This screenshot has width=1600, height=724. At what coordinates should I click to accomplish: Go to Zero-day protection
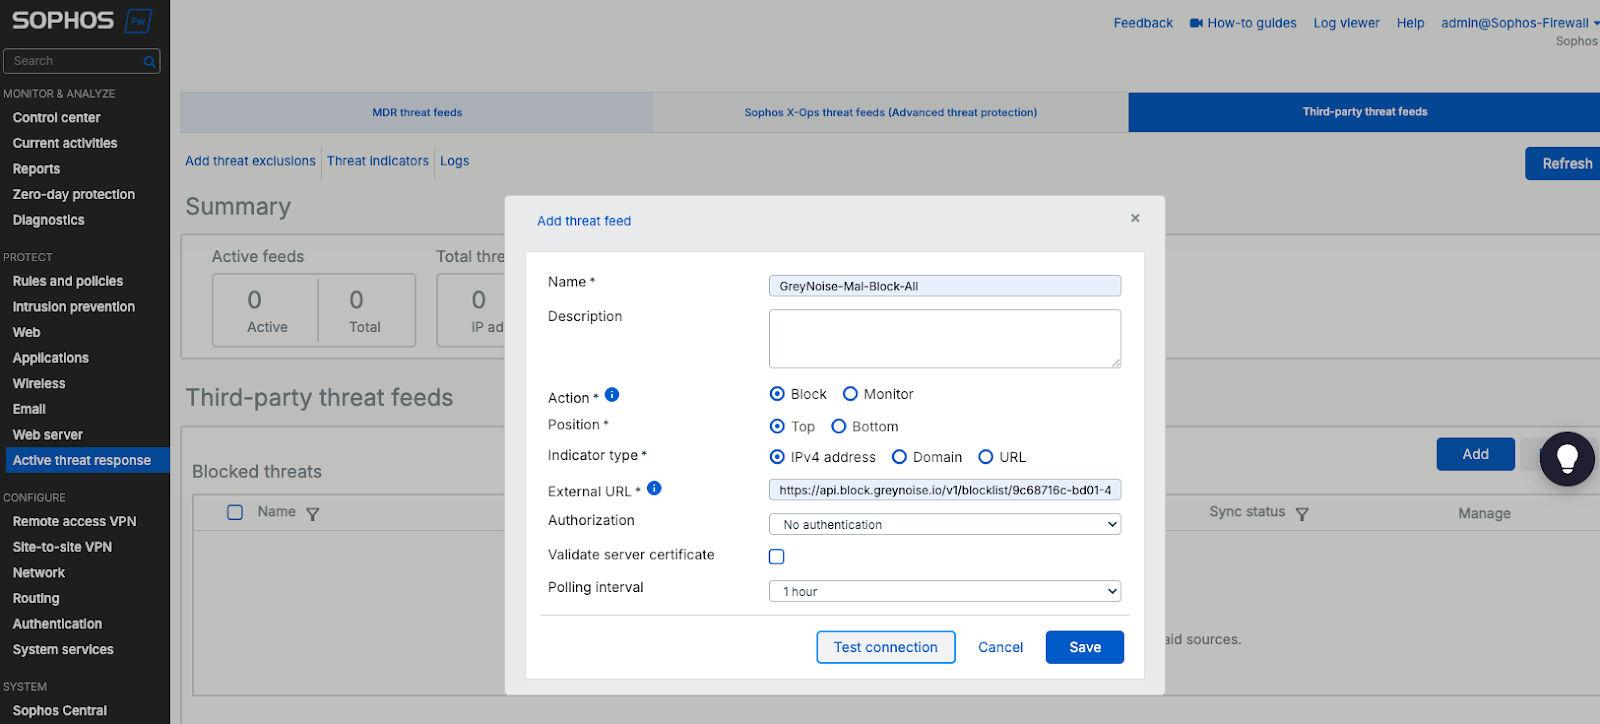click(x=74, y=194)
